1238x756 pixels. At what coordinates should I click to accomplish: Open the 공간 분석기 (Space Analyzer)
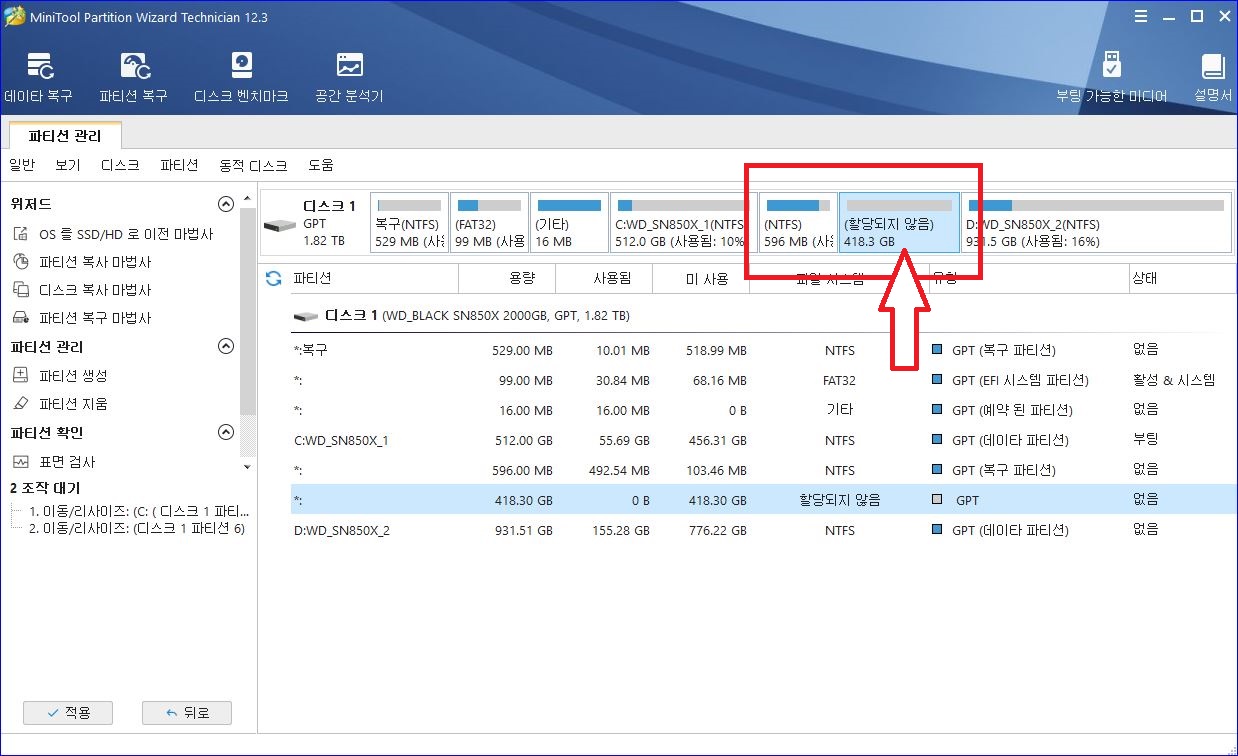click(x=349, y=78)
